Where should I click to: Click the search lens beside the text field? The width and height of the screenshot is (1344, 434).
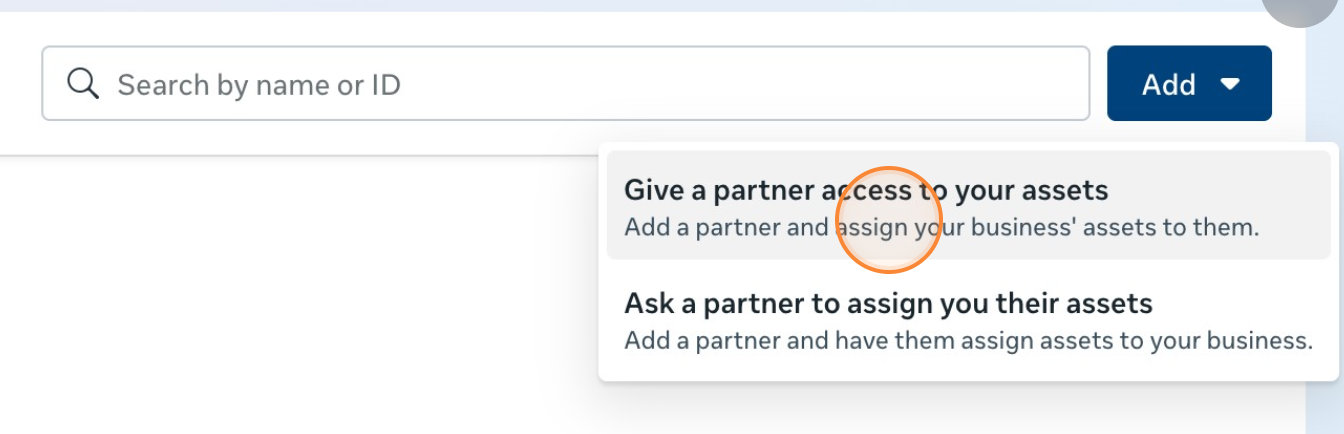click(83, 84)
